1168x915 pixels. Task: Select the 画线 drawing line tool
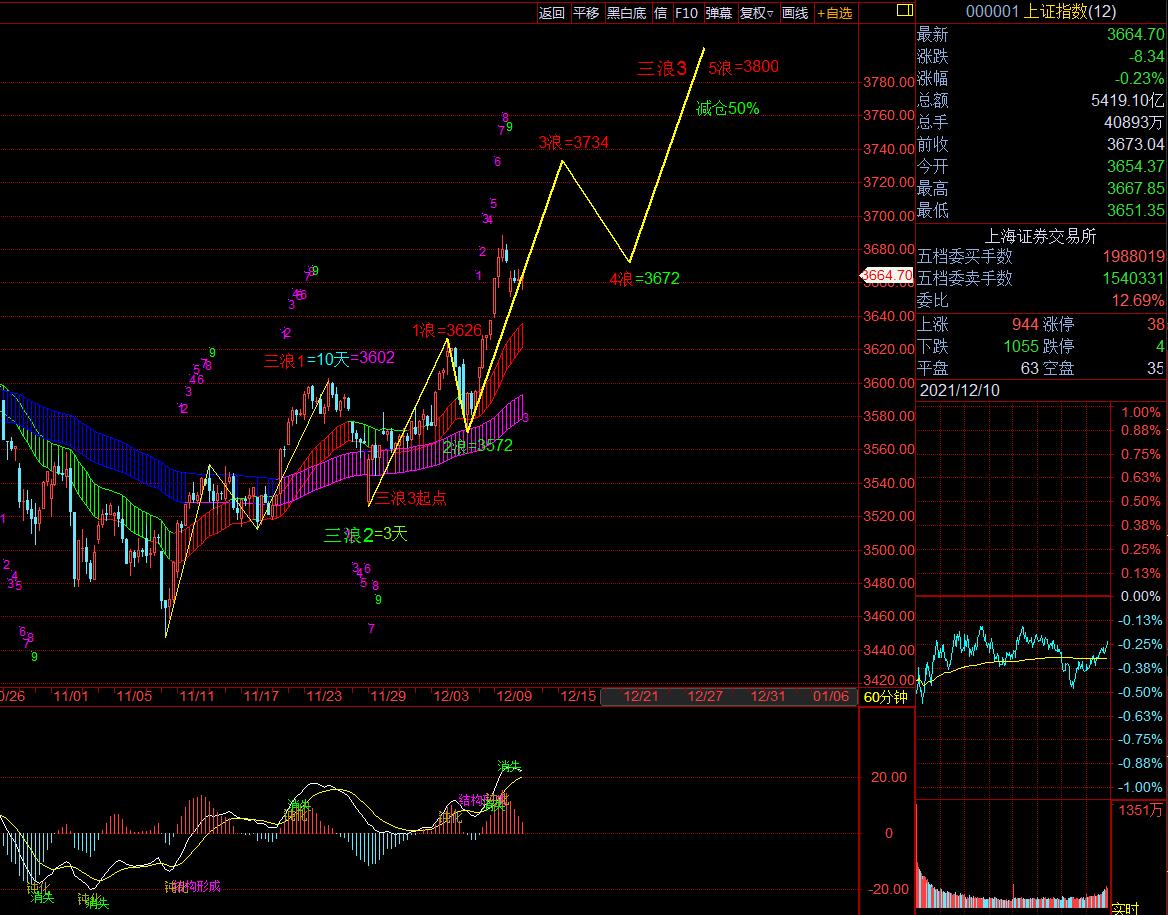[795, 13]
